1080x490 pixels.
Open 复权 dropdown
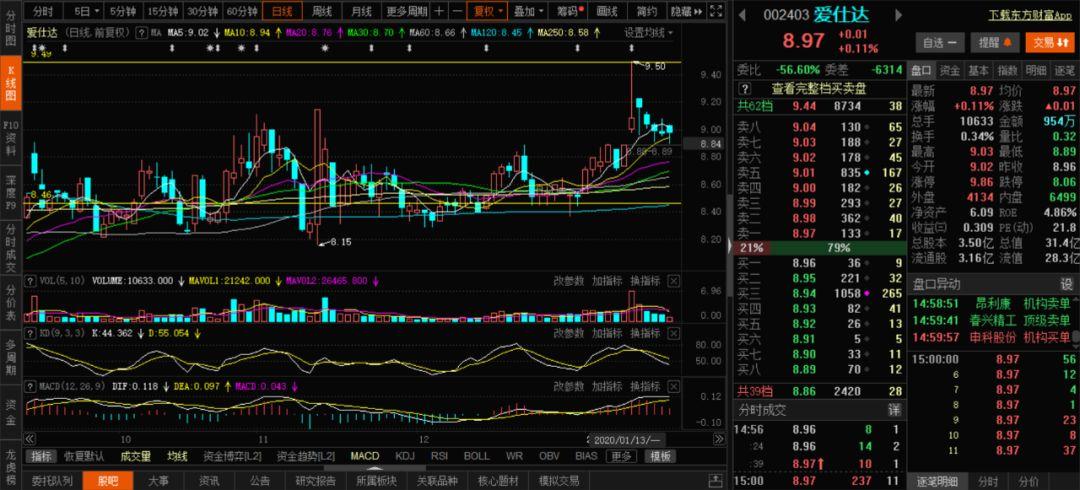coord(487,11)
